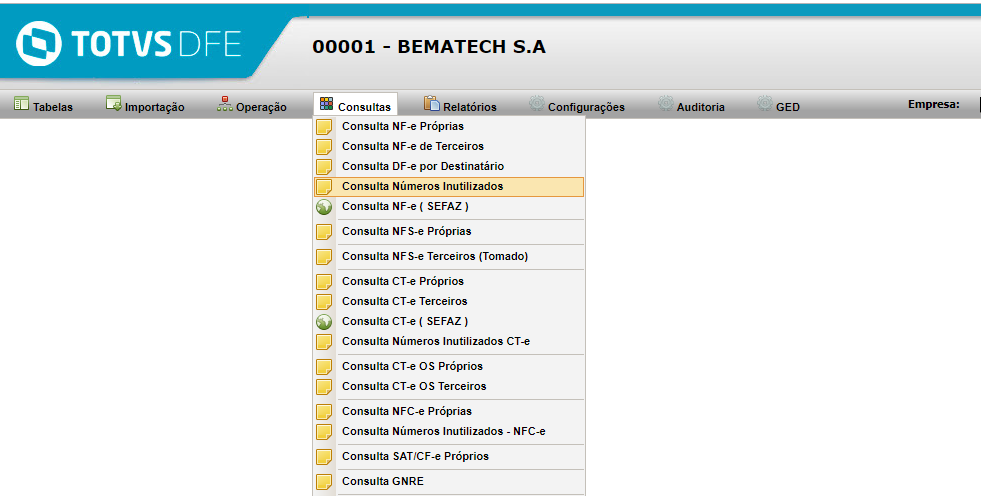The width and height of the screenshot is (981, 496).
Task: Open Consulta Números Inutilizados CT-e
Action: (x=449, y=342)
